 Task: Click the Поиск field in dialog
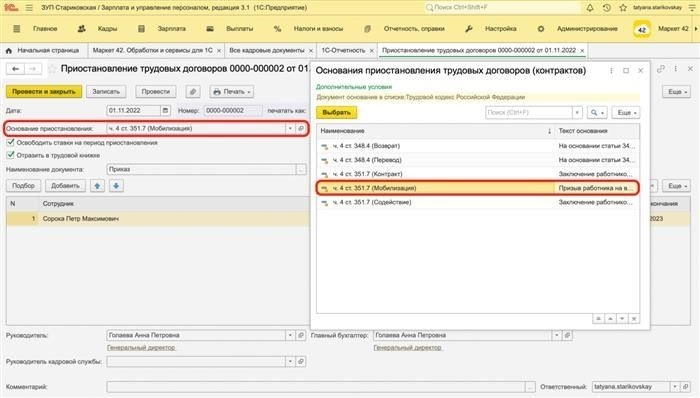(x=529, y=112)
